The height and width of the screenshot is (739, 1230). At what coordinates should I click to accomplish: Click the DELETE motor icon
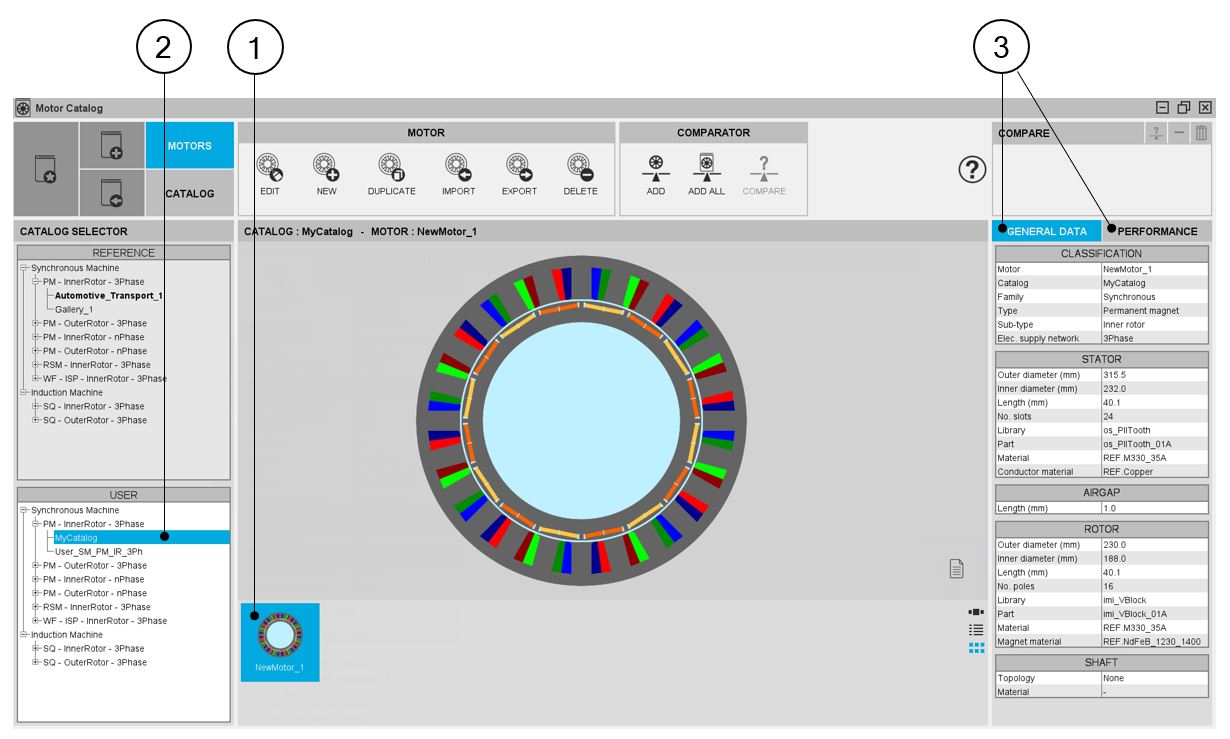(x=580, y=167)
